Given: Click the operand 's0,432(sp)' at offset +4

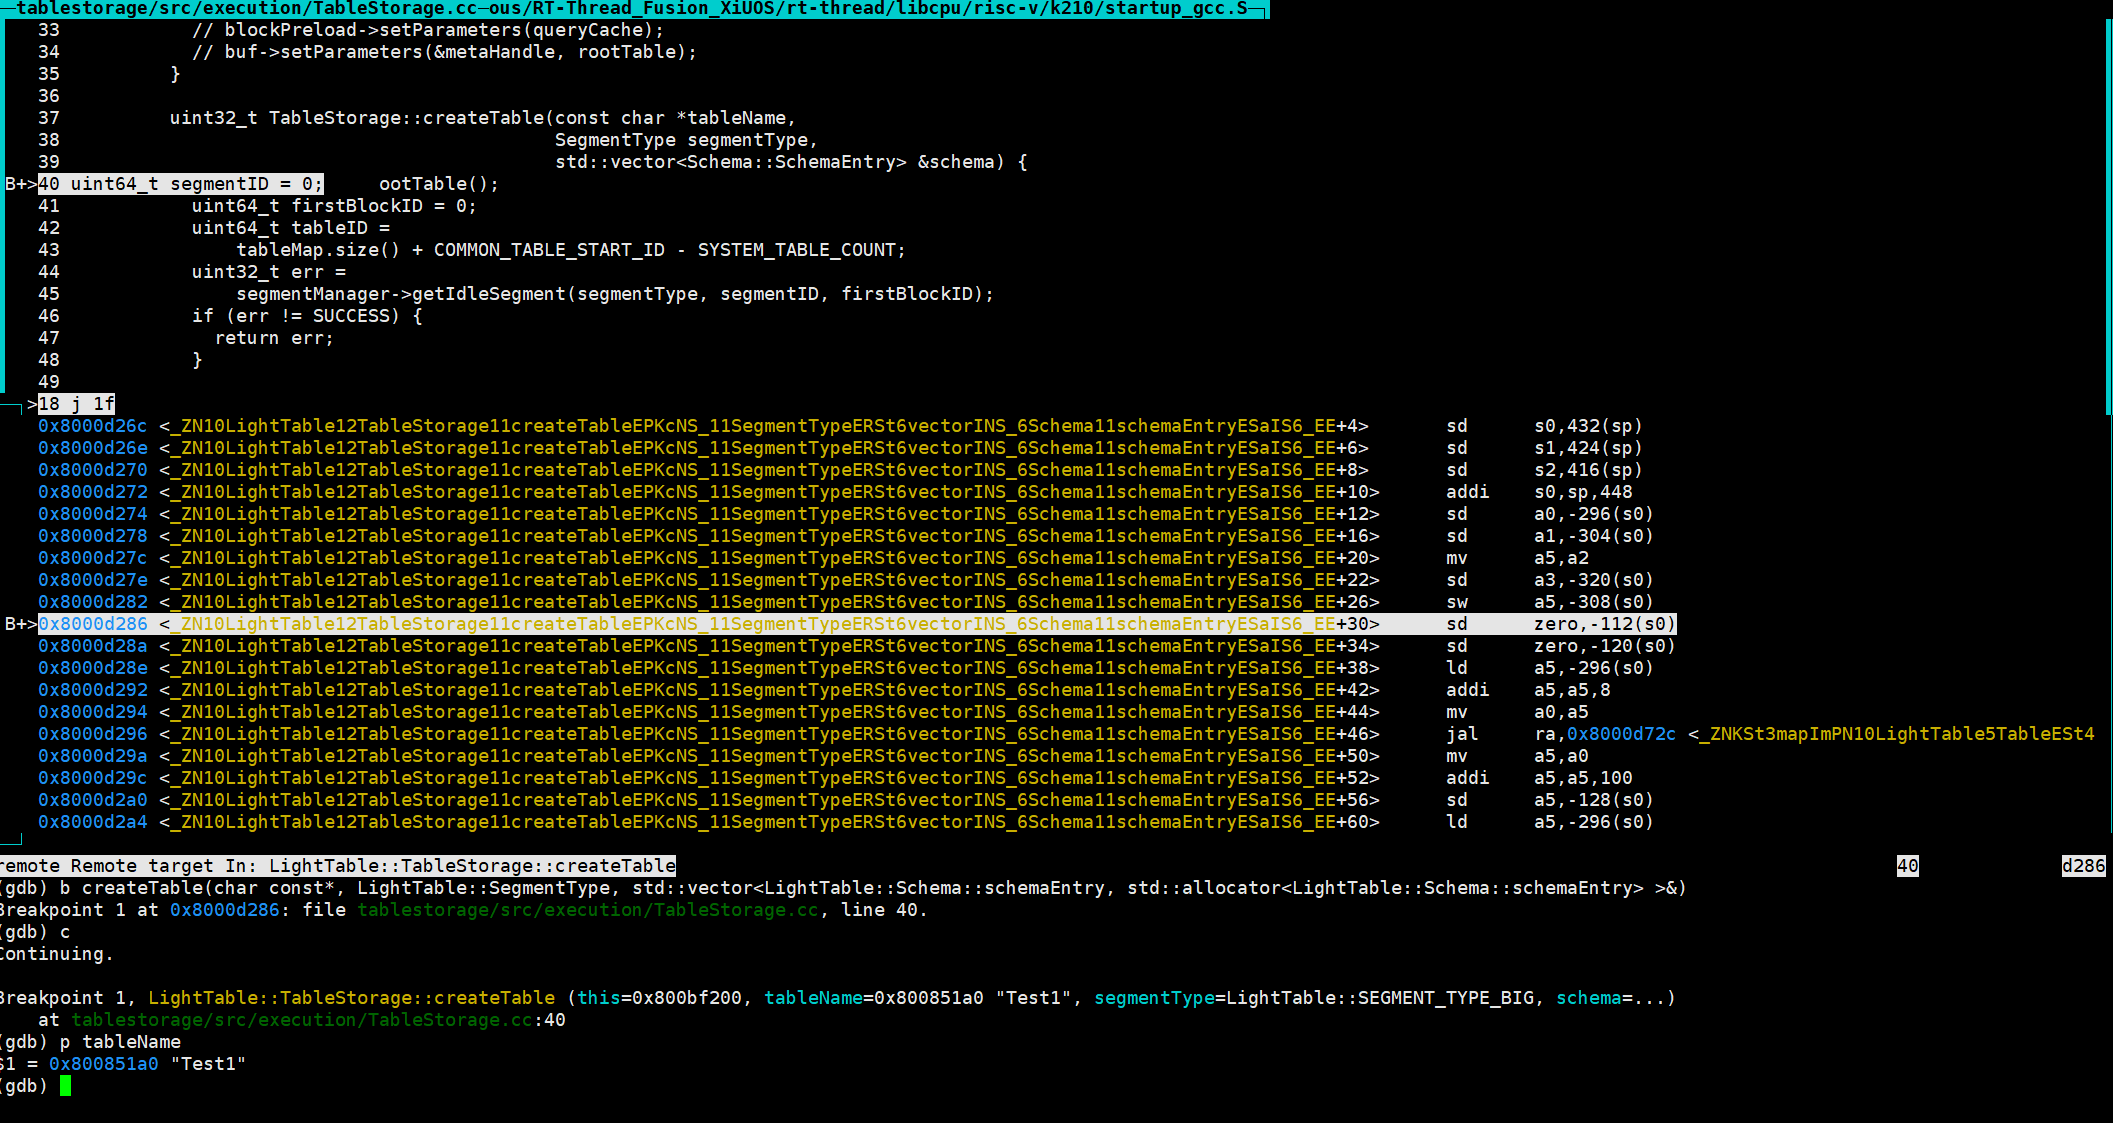Looking at the screenshot, I should 1588,426.
